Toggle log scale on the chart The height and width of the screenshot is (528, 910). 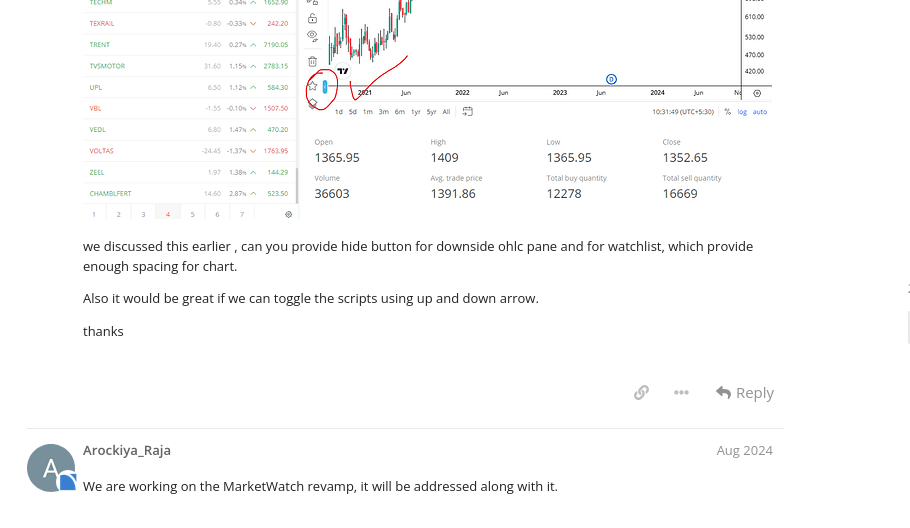[x=742, y=112]
